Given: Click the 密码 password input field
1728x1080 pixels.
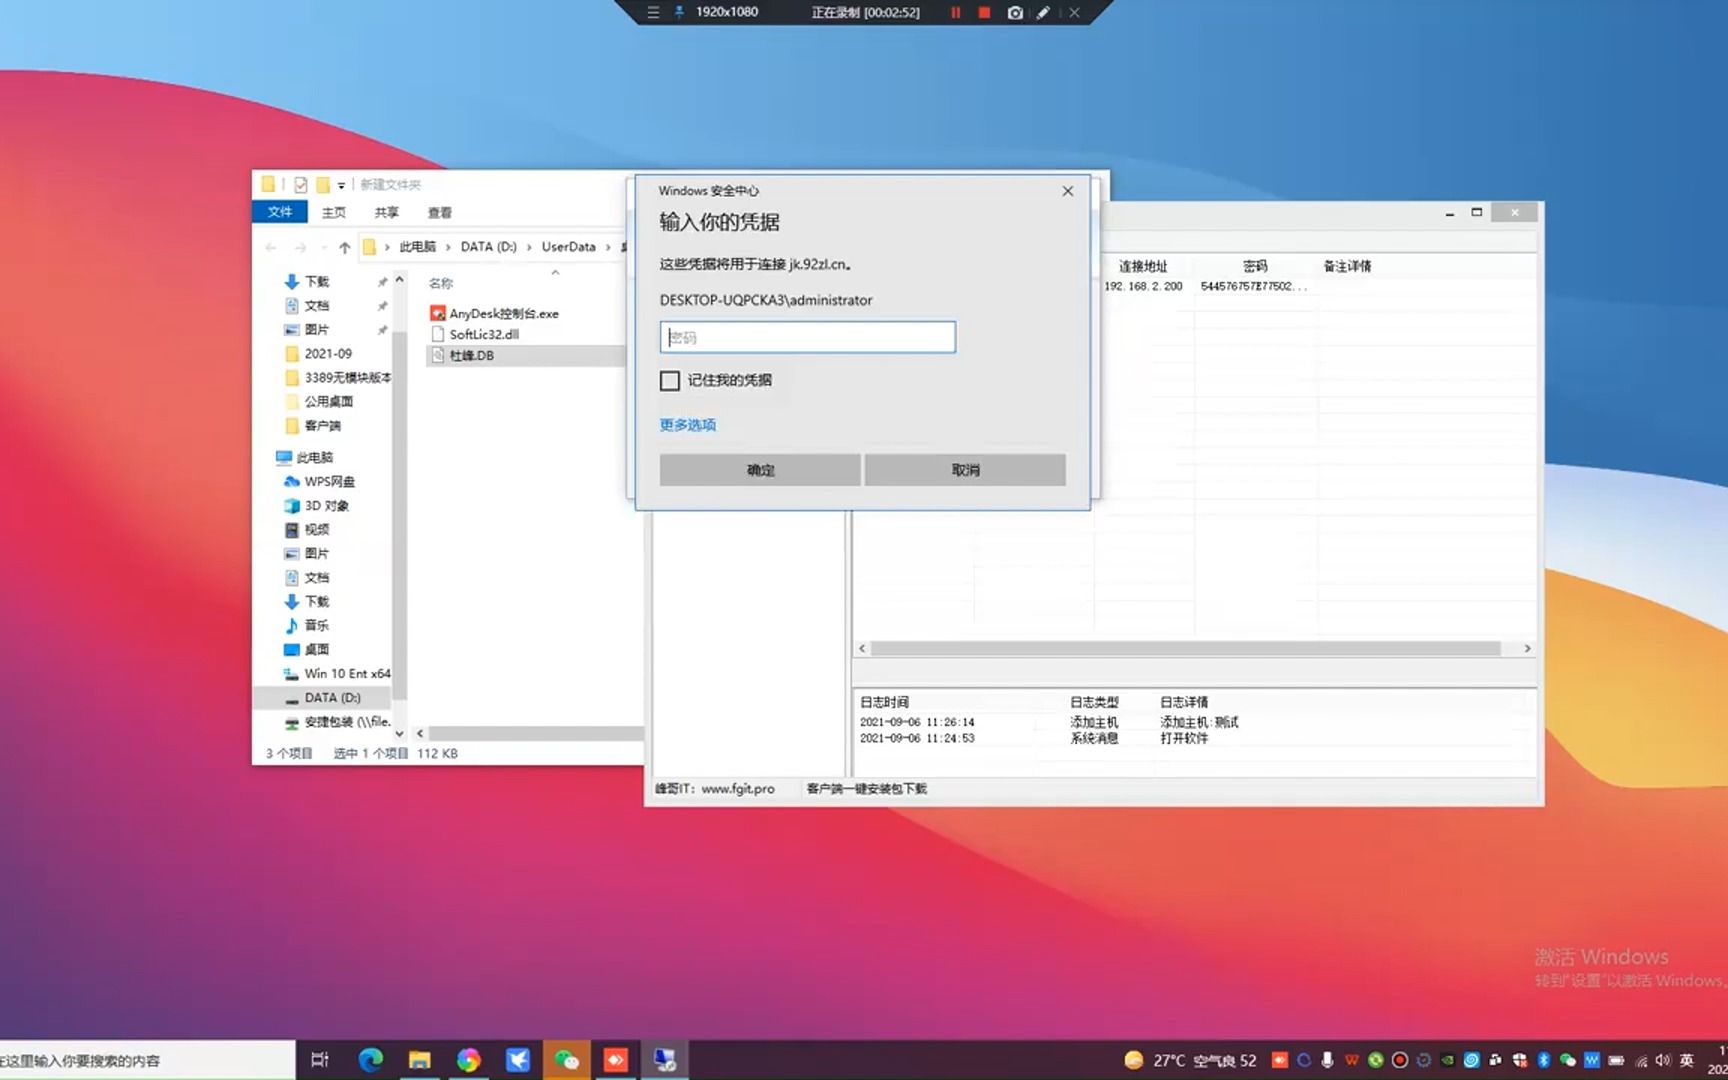Looking at the screenshot, I should tap(807, 337).
